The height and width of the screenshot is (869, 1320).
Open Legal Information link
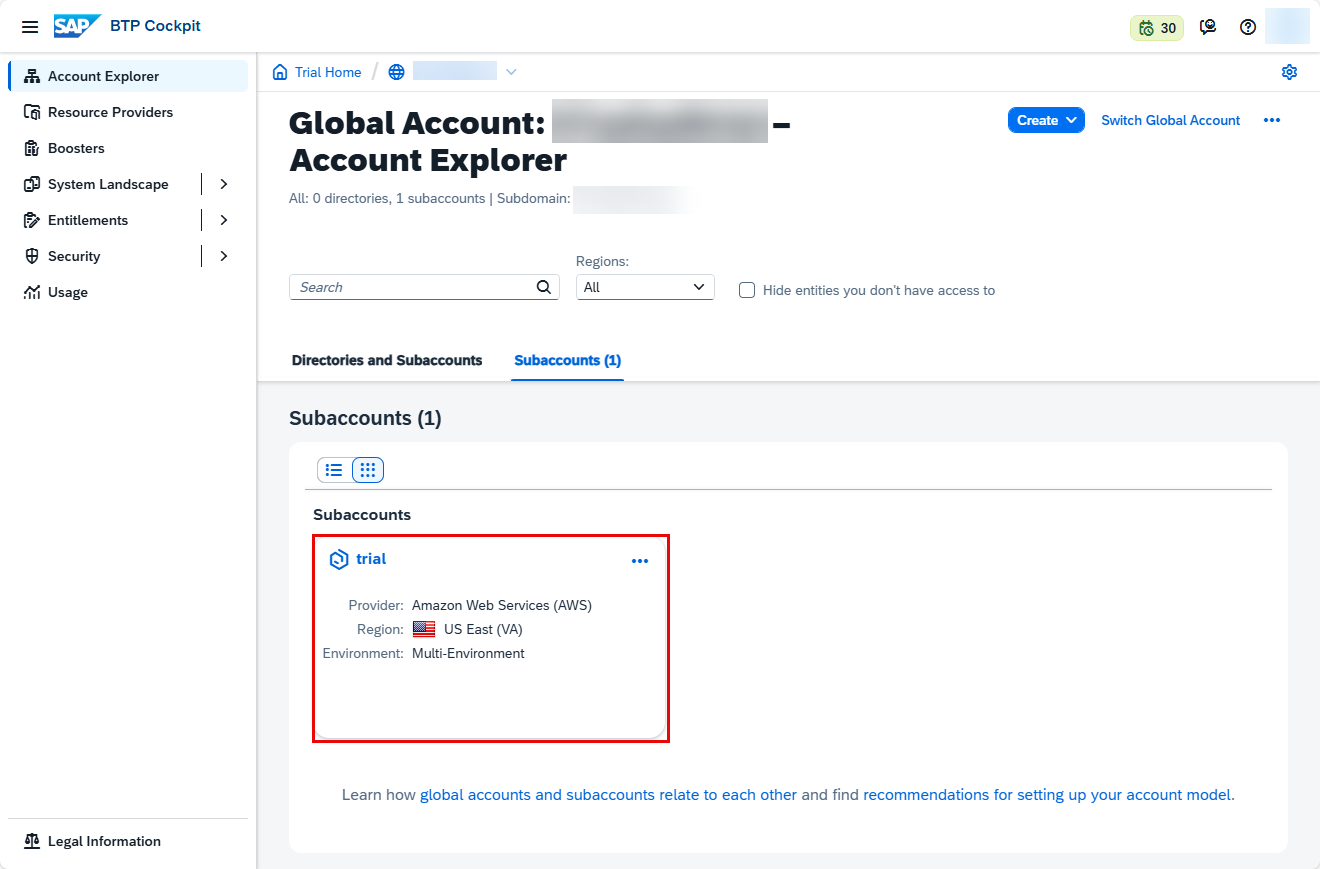coord(104,841)
